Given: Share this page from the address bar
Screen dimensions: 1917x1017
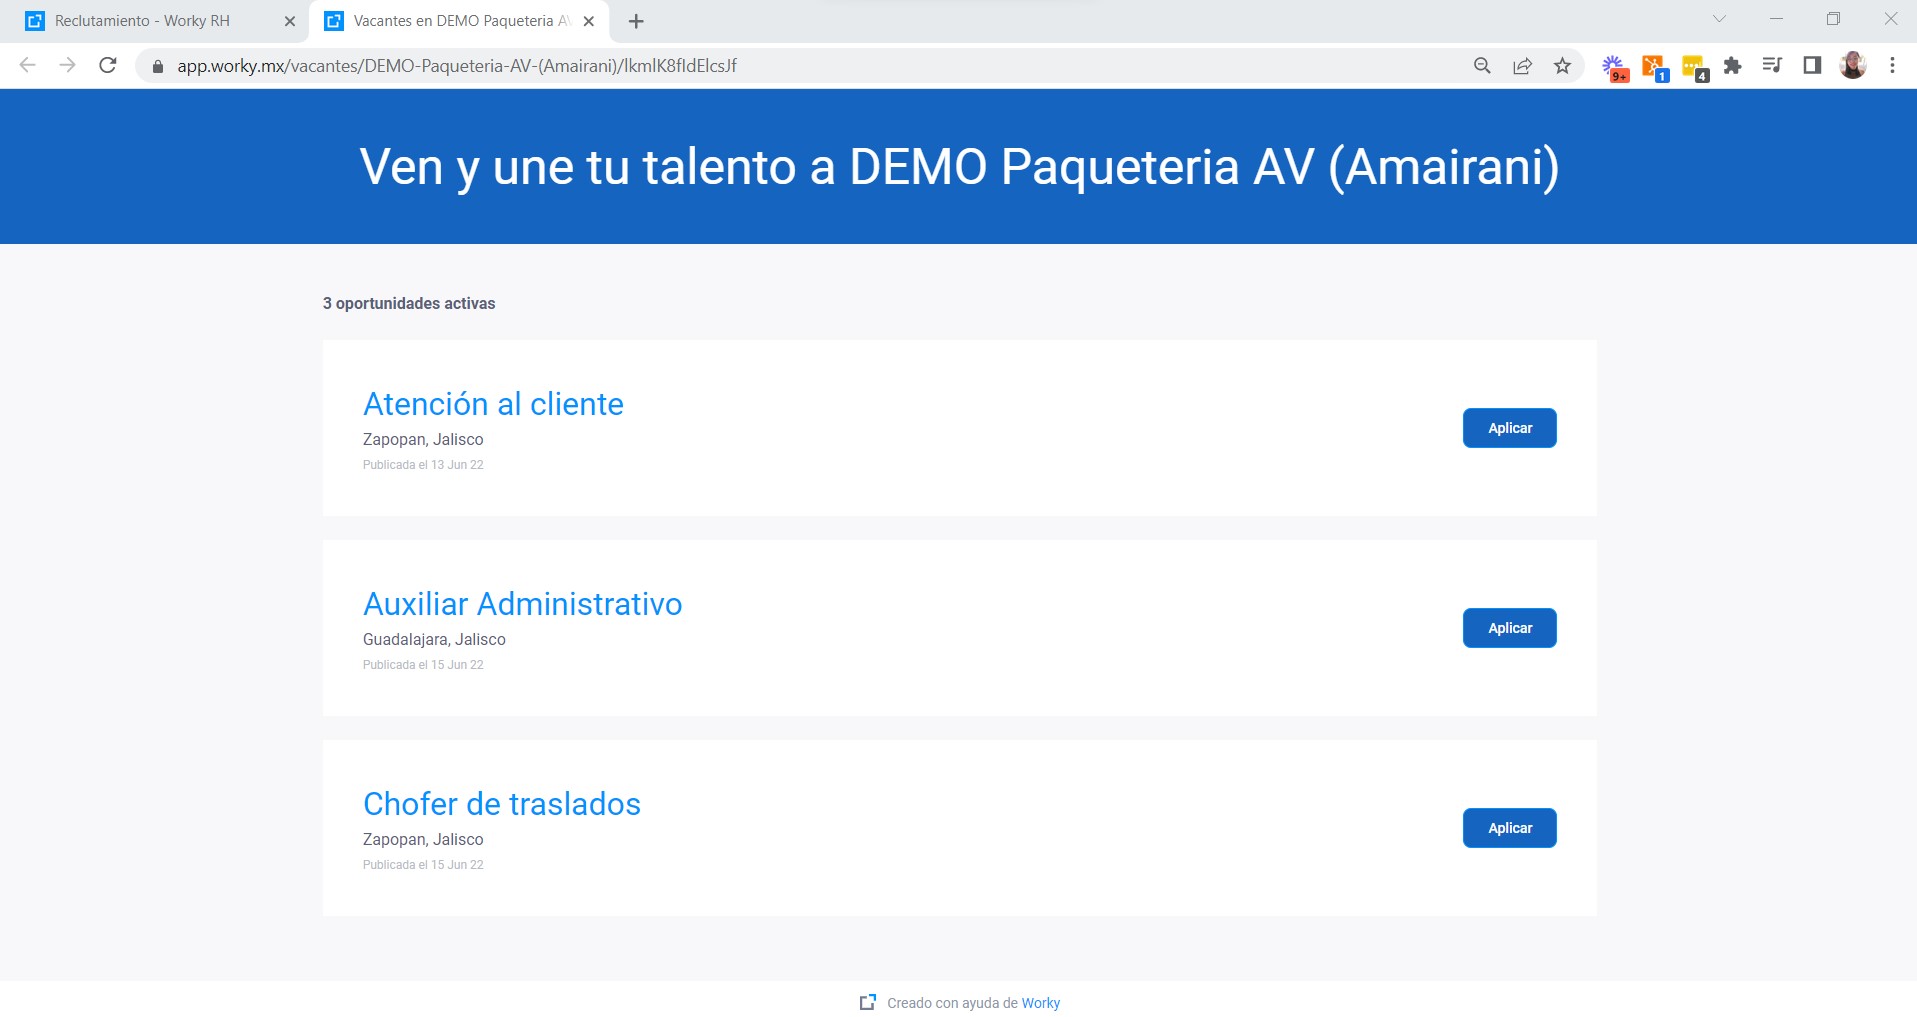Looking at the screenshot, I should [1522, 66].
